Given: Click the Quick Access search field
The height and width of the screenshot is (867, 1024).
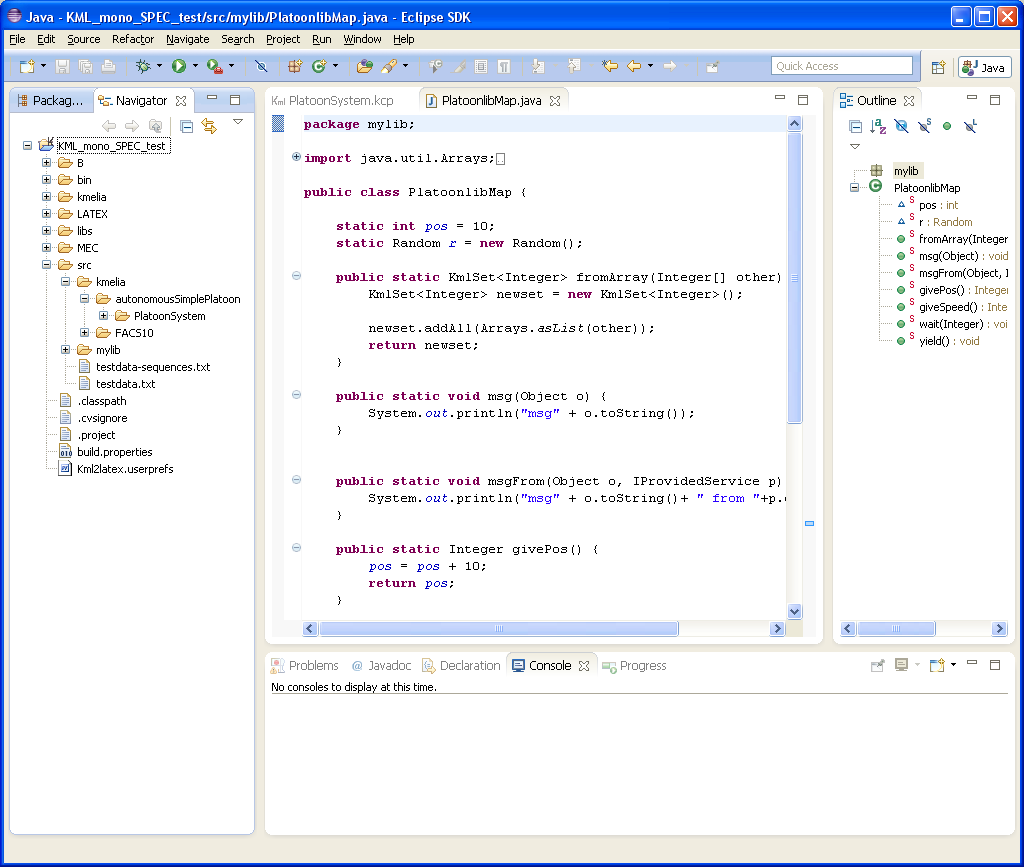Looking at the screenshot, I should point(842,66).
